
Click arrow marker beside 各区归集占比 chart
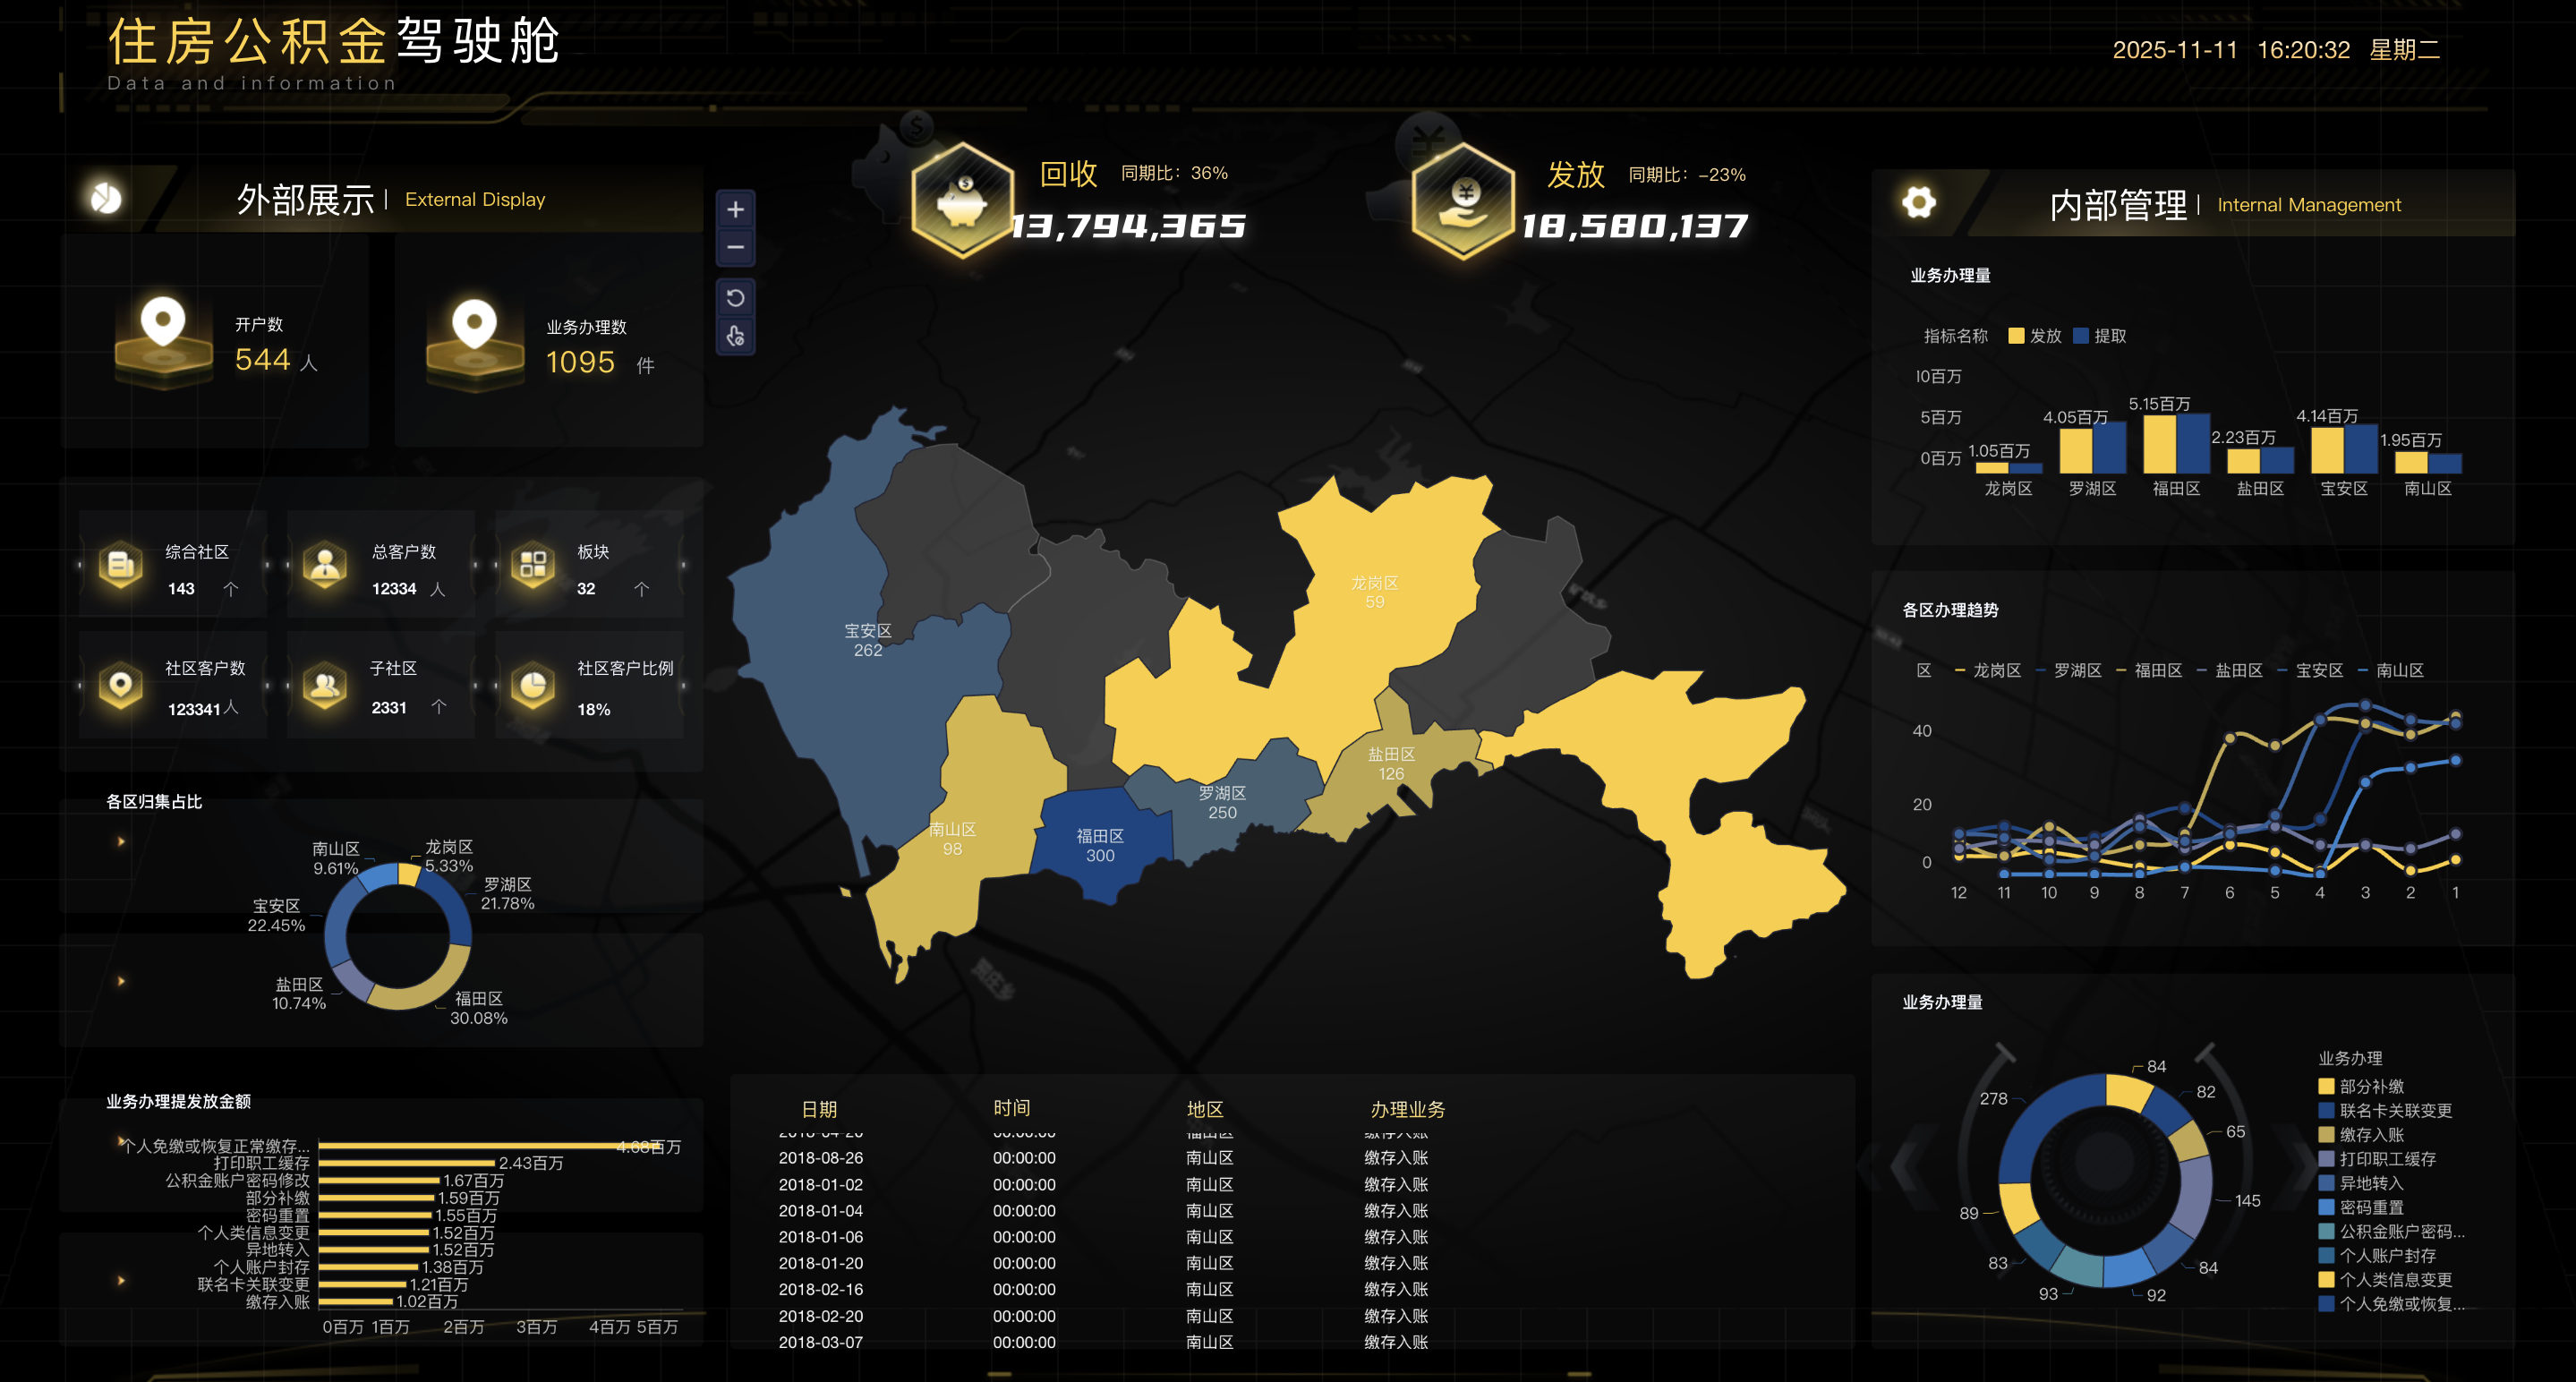(121, 841)
